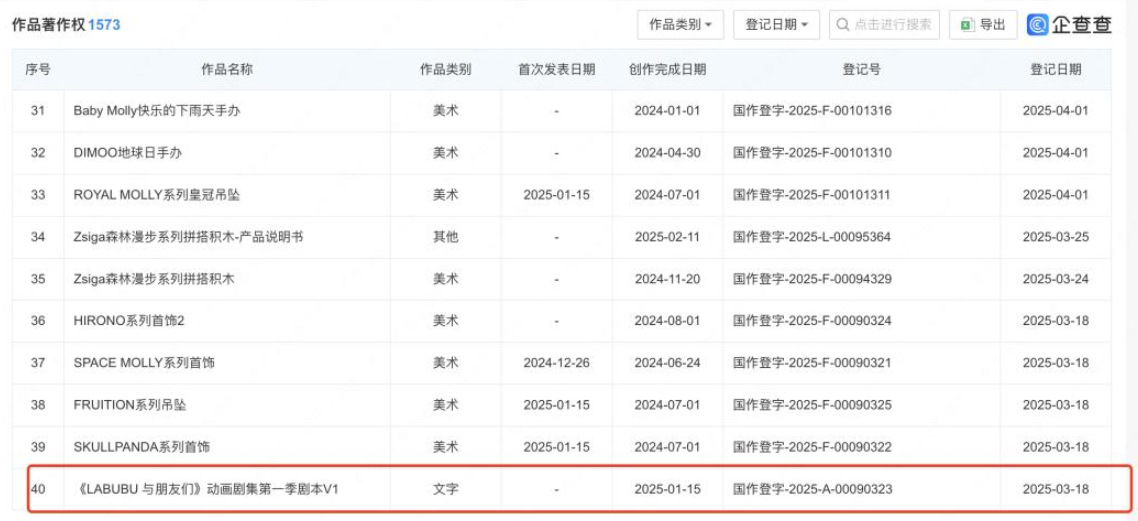Click the copyright count 1573

104,25
